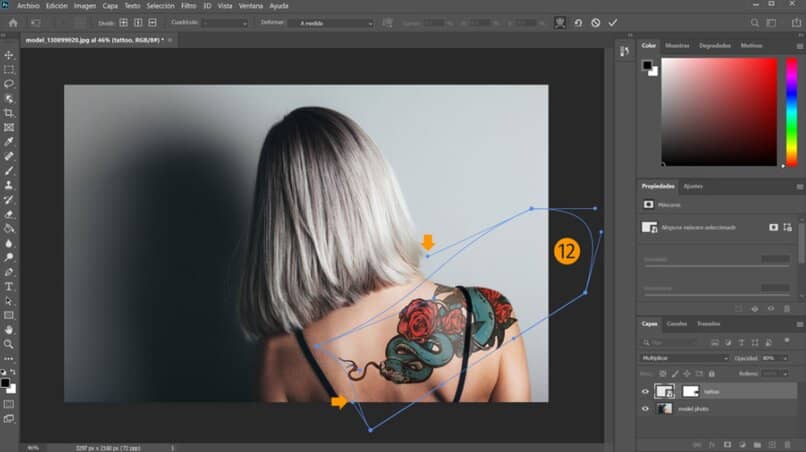806x452 pixels.
Task: Hide the tattoo layer eye icon
Action: (645, 392)
